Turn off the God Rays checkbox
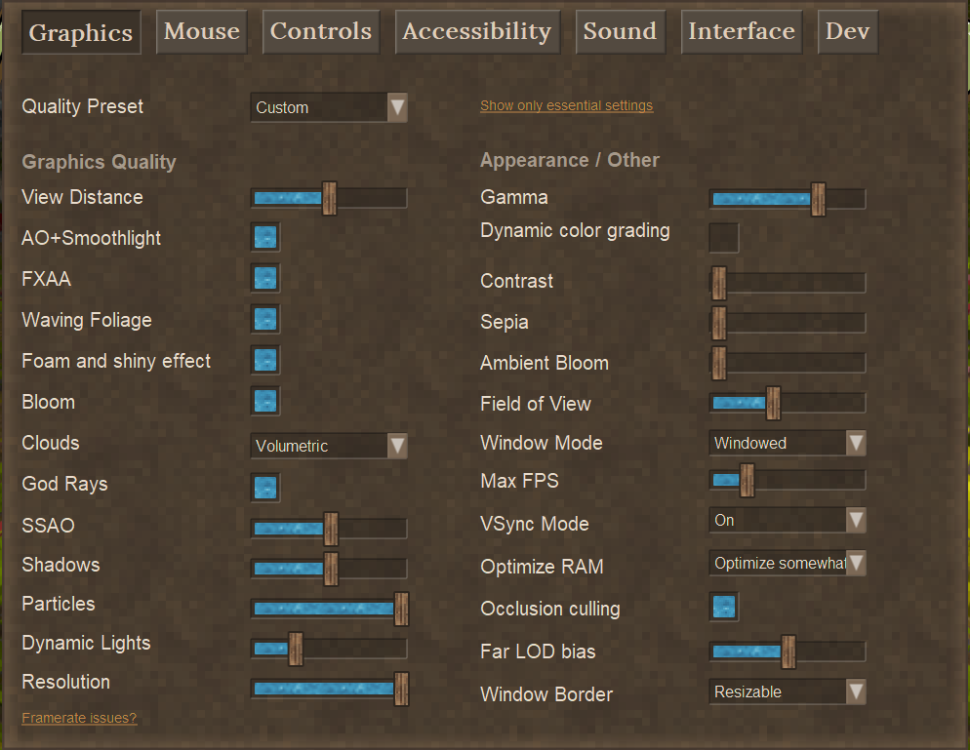This screenshot has height=750, width=970. coord(265,488)
